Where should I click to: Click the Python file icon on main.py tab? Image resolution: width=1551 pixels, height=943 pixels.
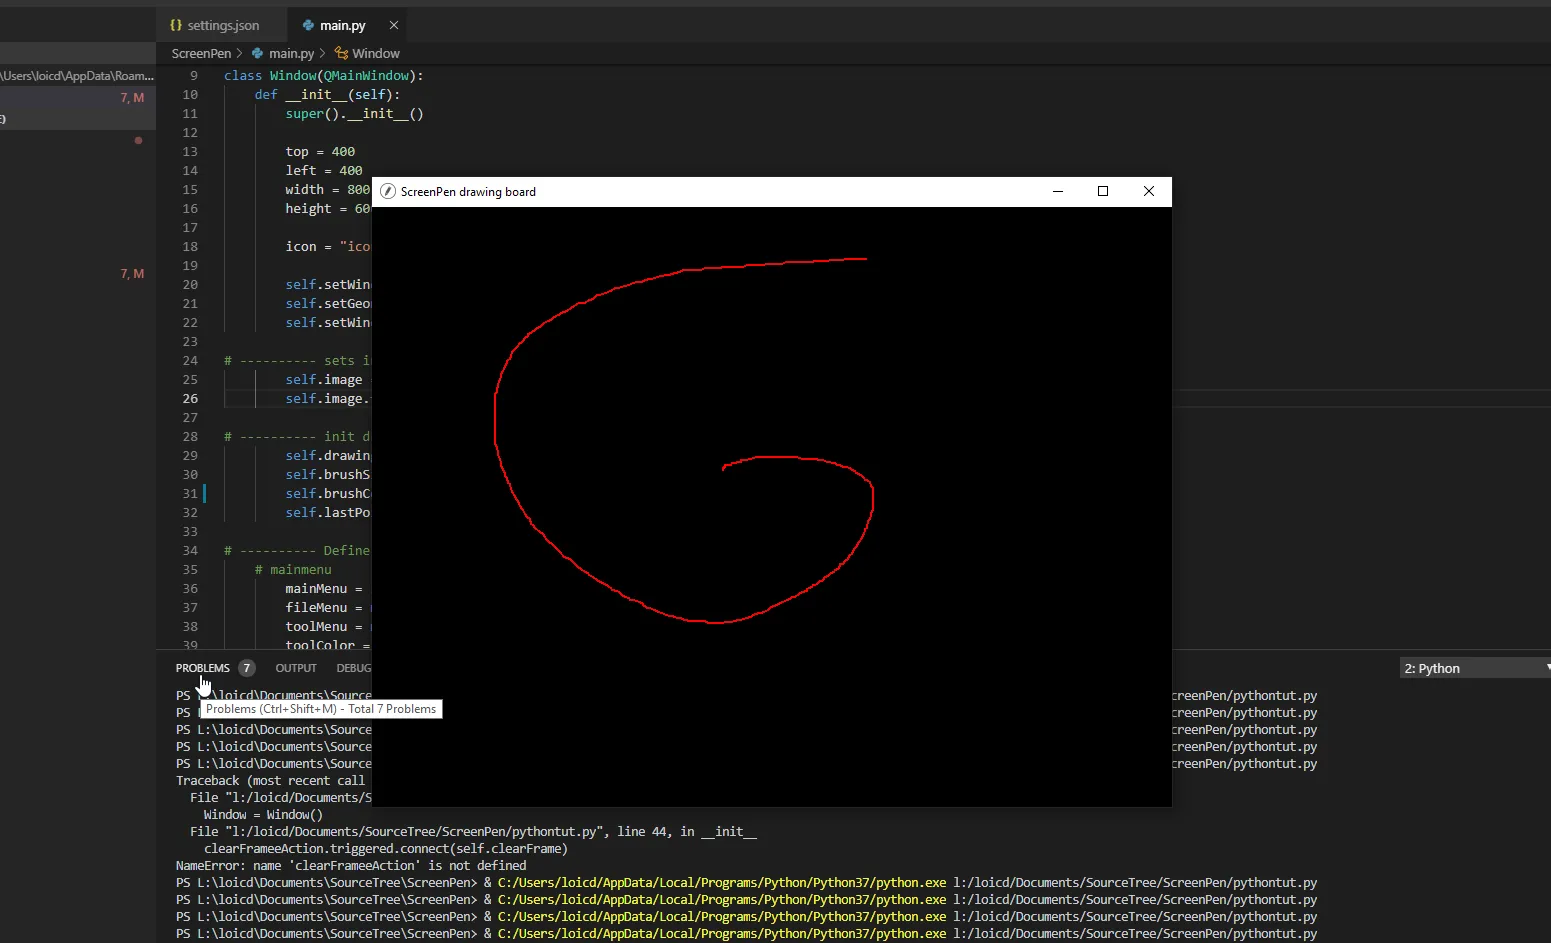pyautogui.click(x=308, y=25)
